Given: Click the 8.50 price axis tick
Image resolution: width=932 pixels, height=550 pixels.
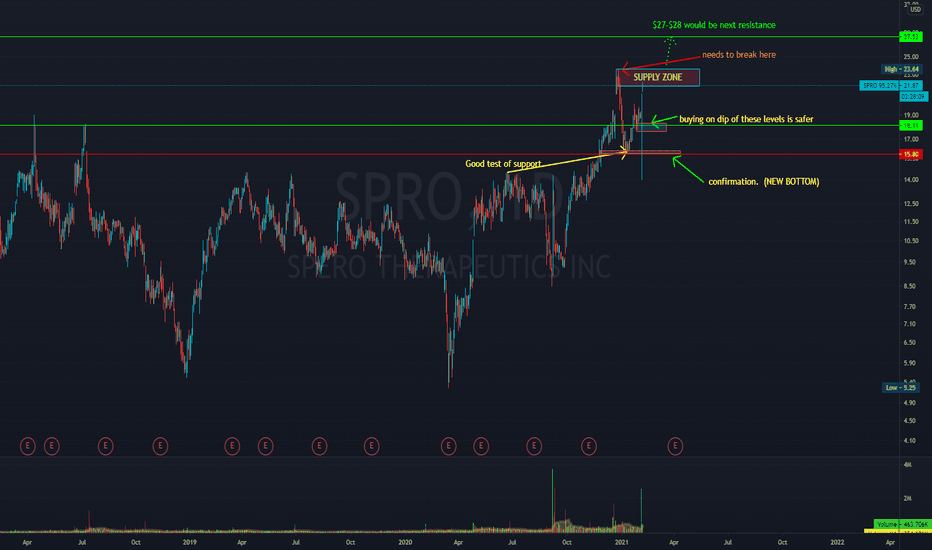Looking at the screenshot, I should (911, 287).
